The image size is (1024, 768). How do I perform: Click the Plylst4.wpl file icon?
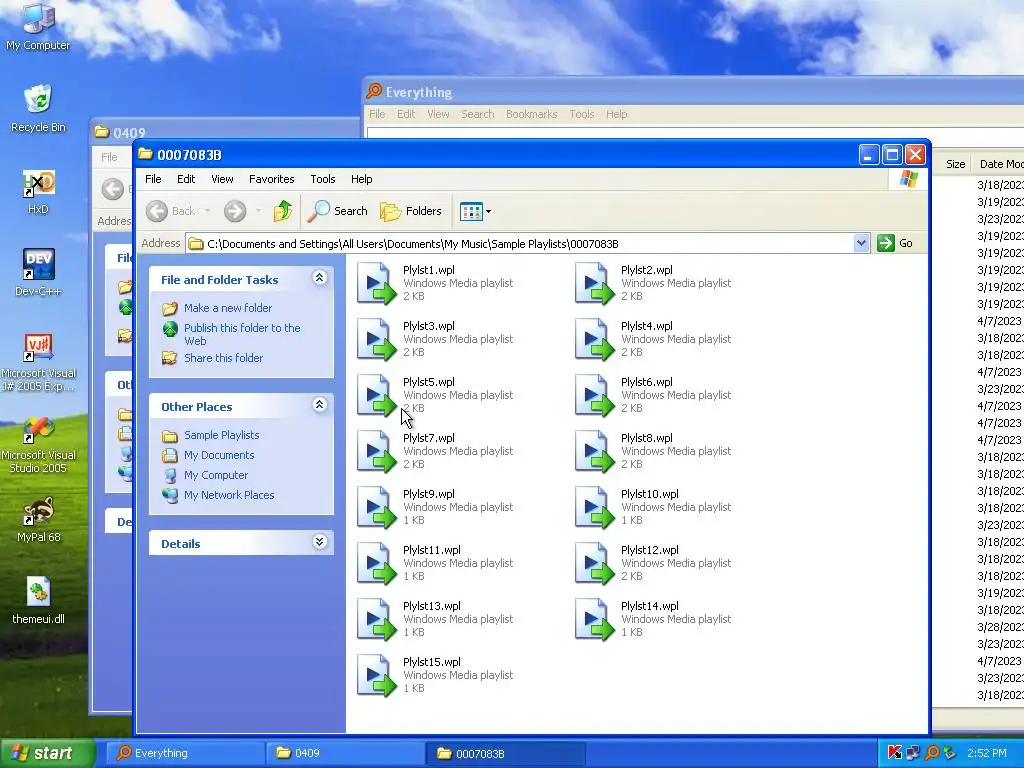pos(594,339)
